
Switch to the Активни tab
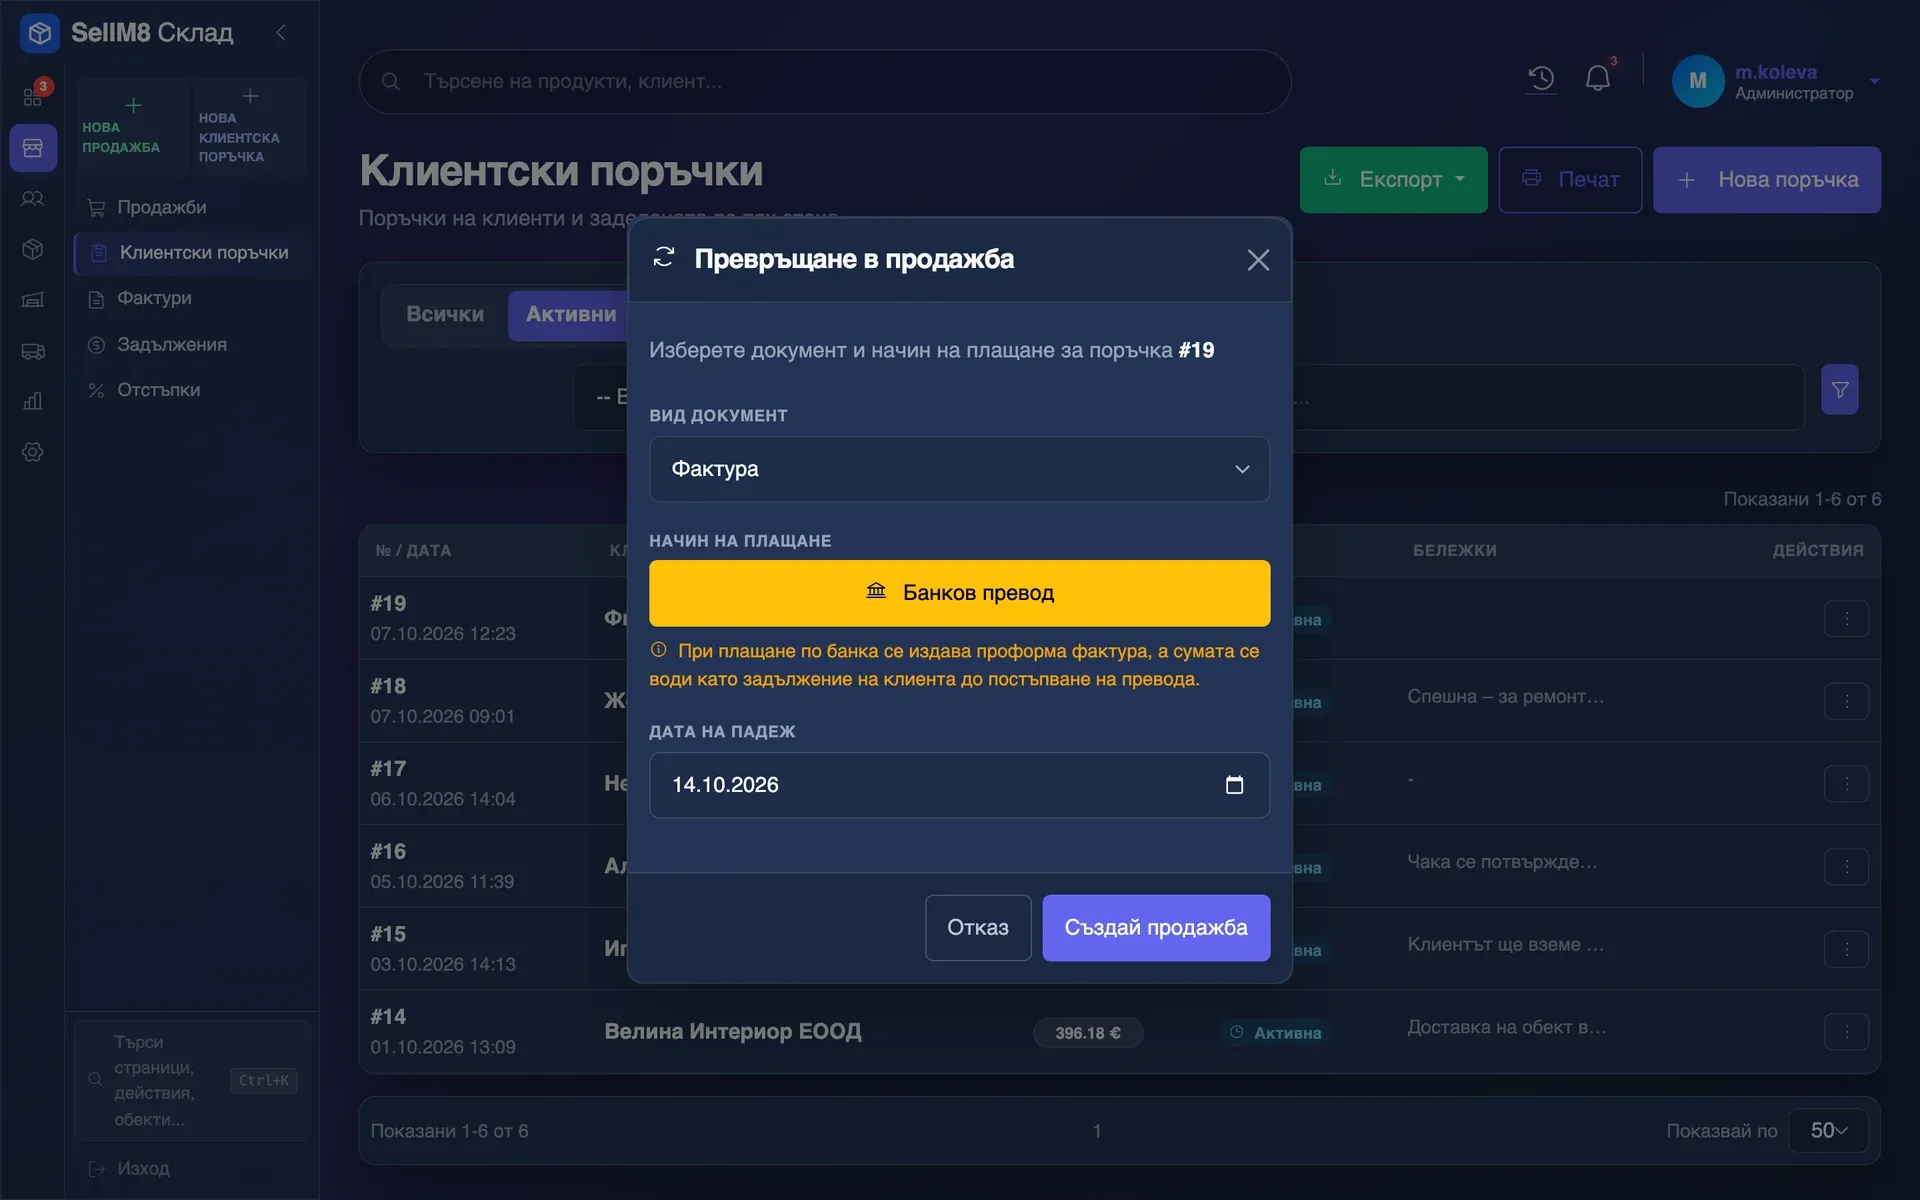(x=571, y=315)
